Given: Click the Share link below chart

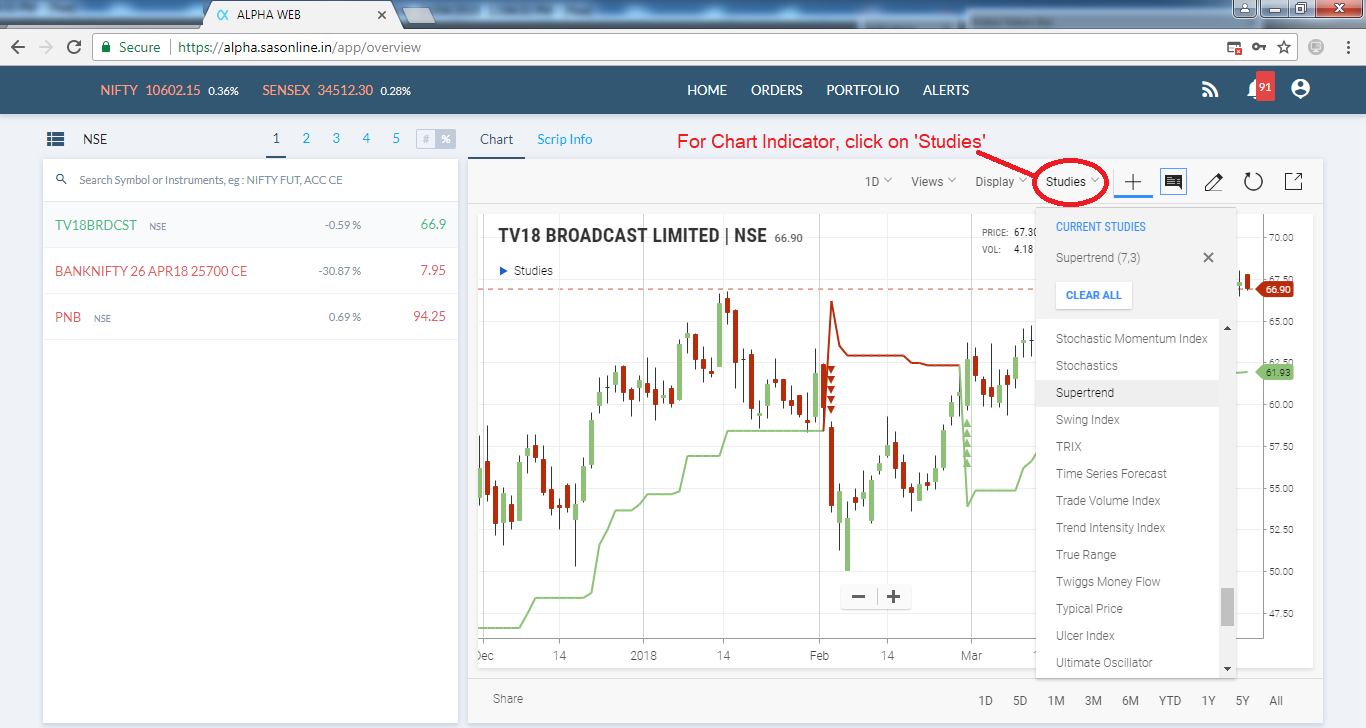Looking at the screenshot, I should point(508,699).
